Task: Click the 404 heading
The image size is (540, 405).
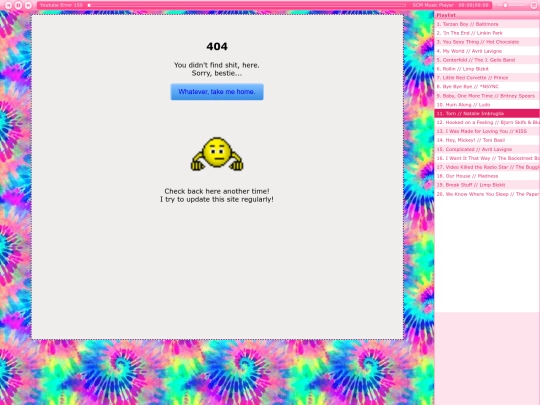Action: (x=217, y=46)
